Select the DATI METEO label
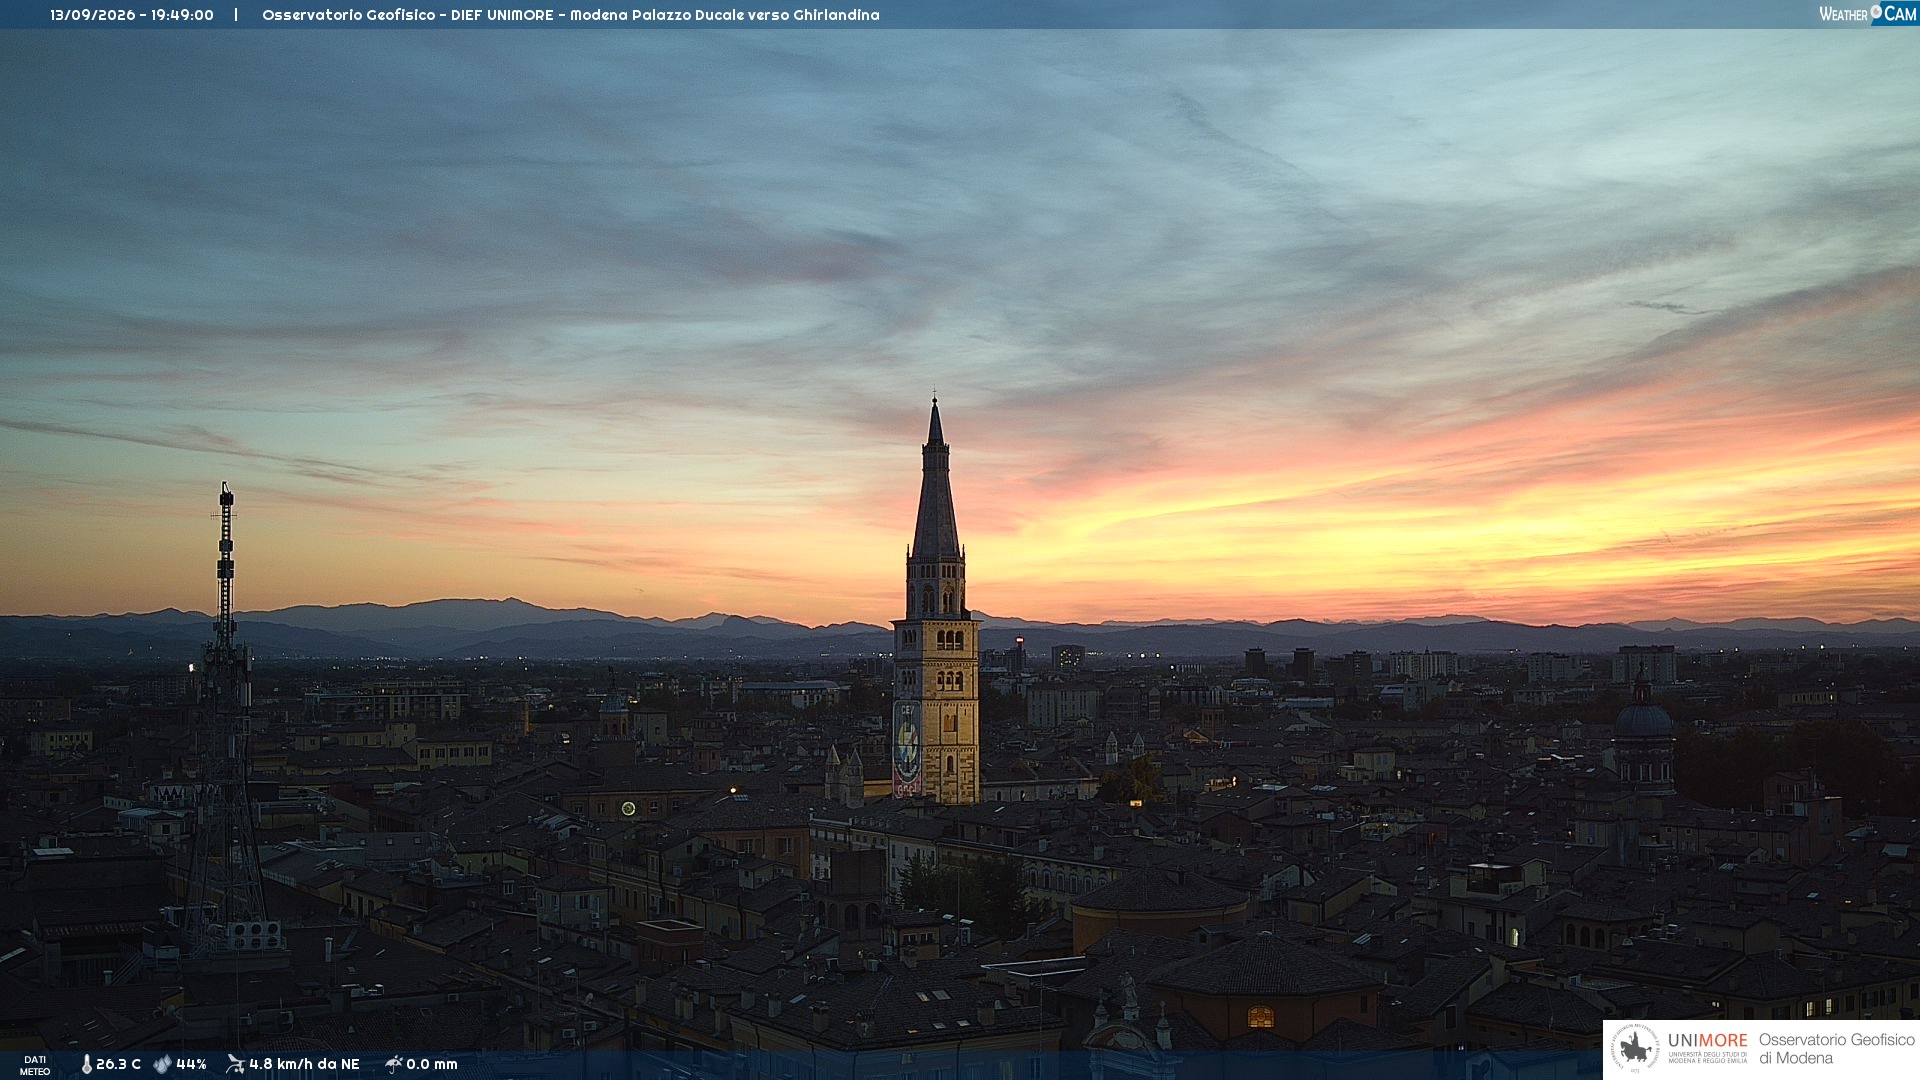Viewport: 1920px width, 1080px height. [x=35, y=1065]
